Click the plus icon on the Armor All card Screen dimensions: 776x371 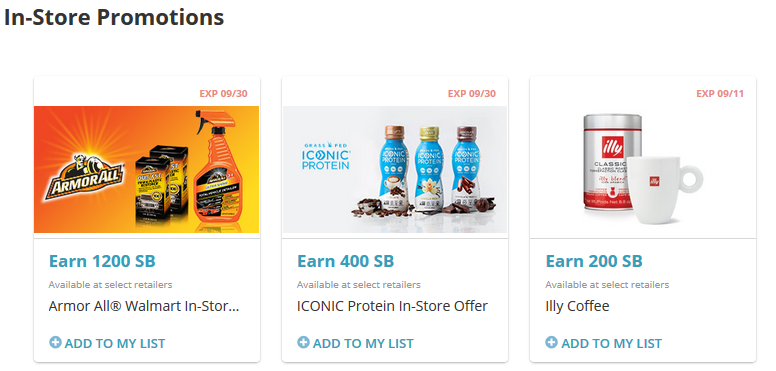[55, 342]
